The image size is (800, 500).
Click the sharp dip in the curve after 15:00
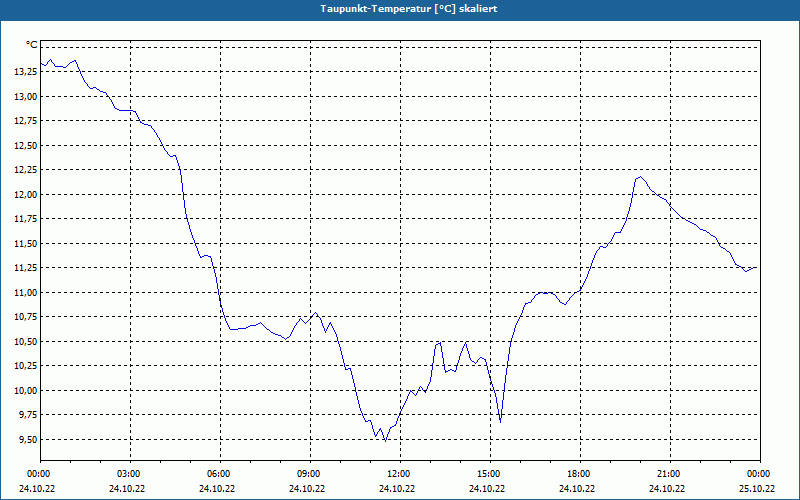pos(500,421)
